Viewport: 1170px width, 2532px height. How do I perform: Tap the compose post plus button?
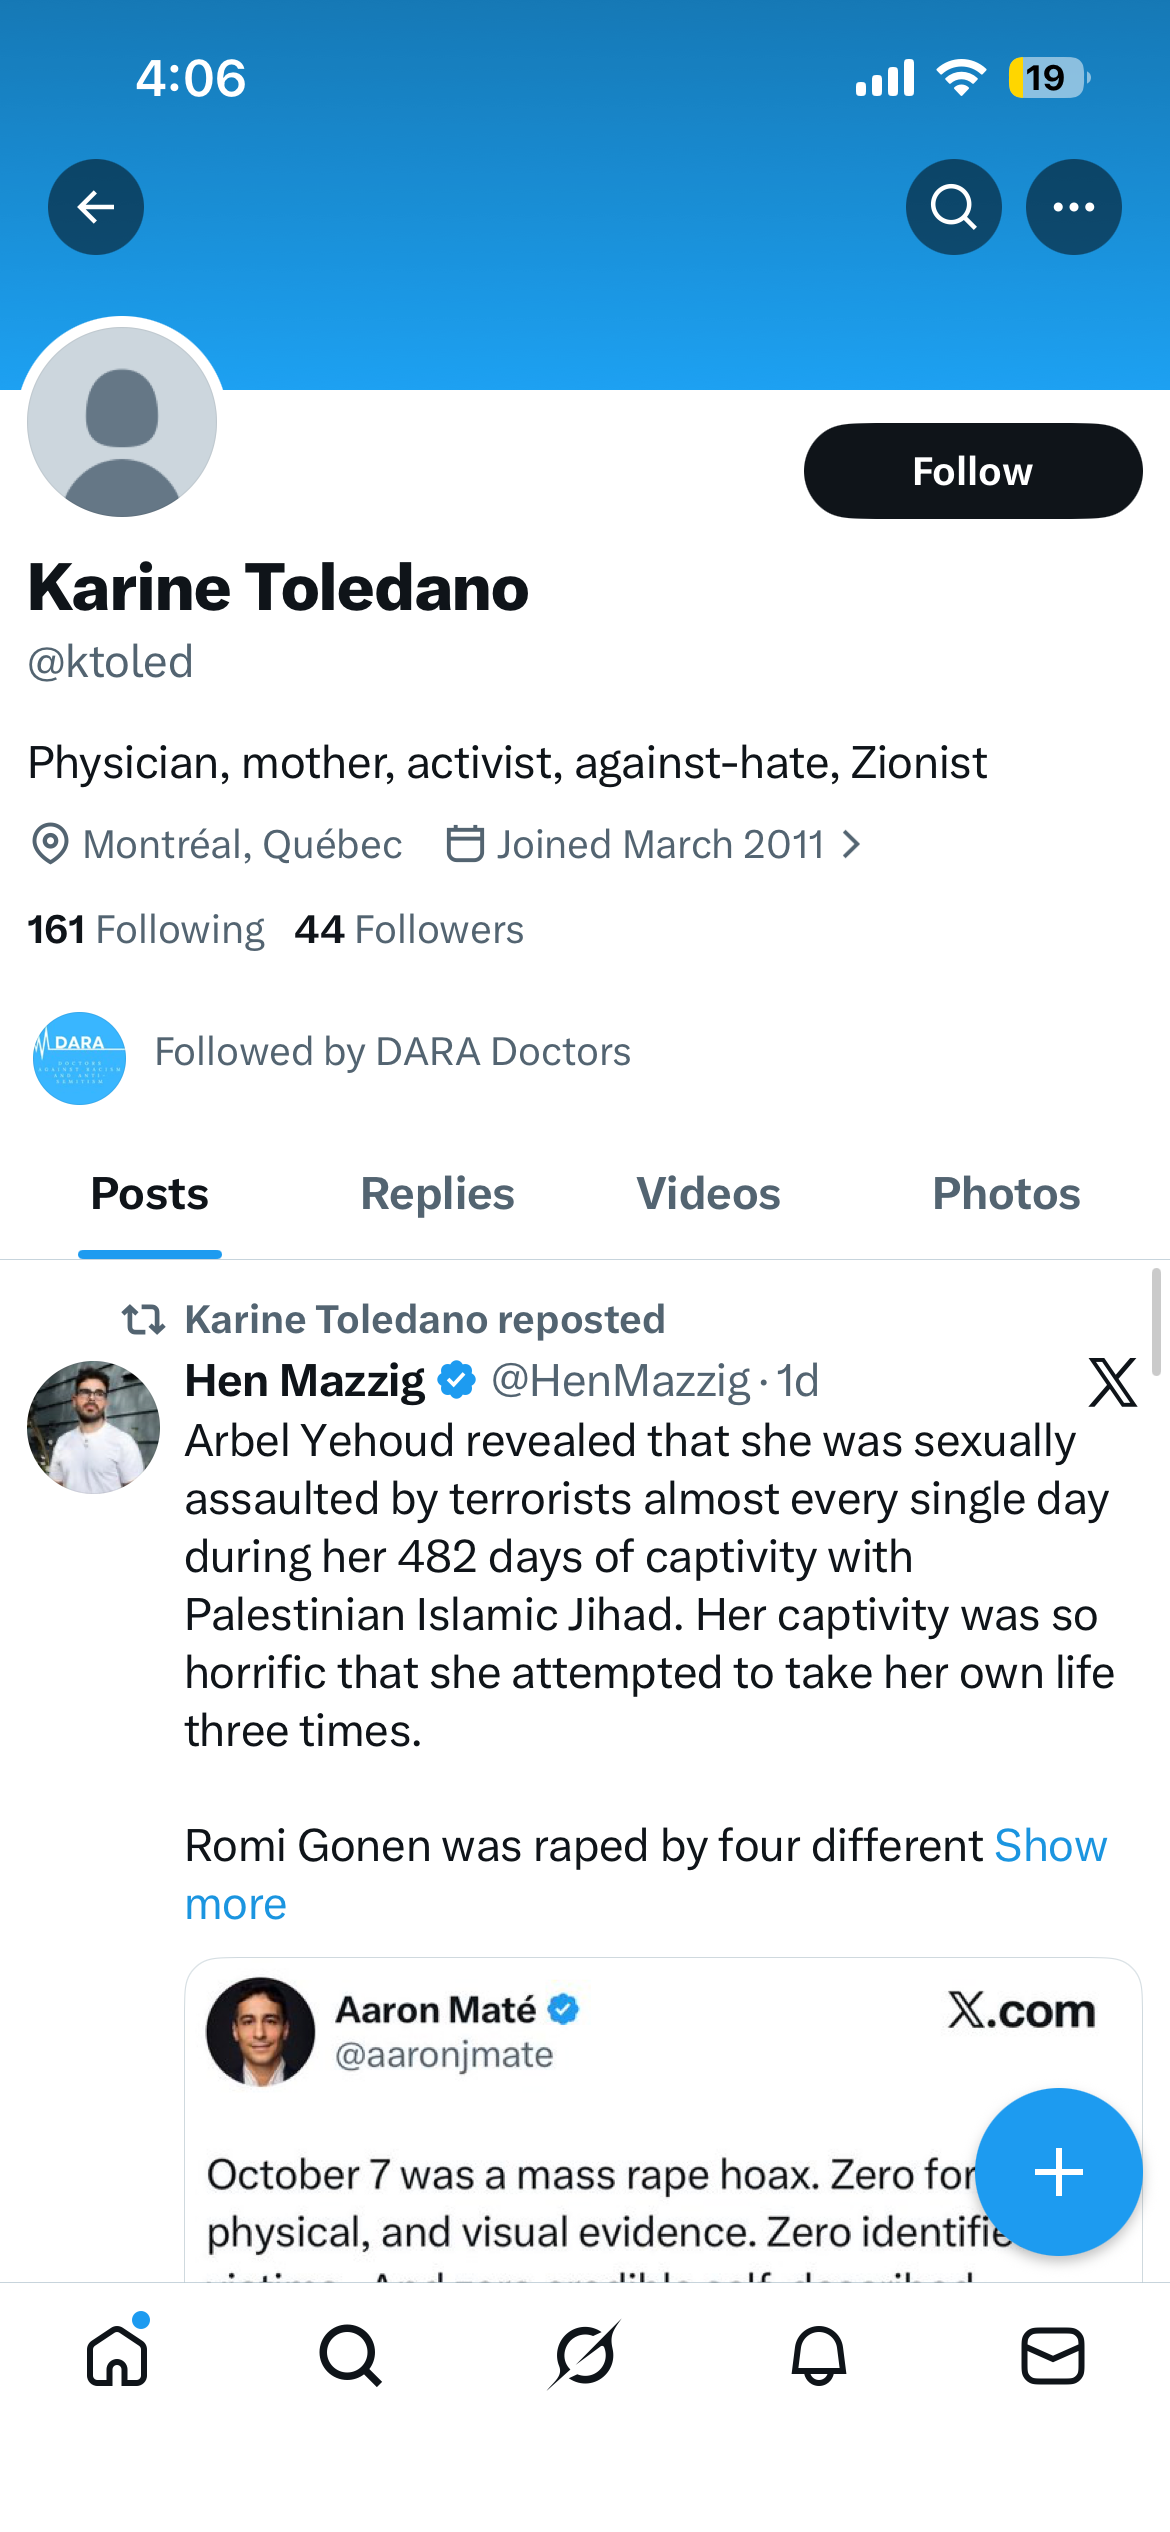(x=1058, y=2172)
